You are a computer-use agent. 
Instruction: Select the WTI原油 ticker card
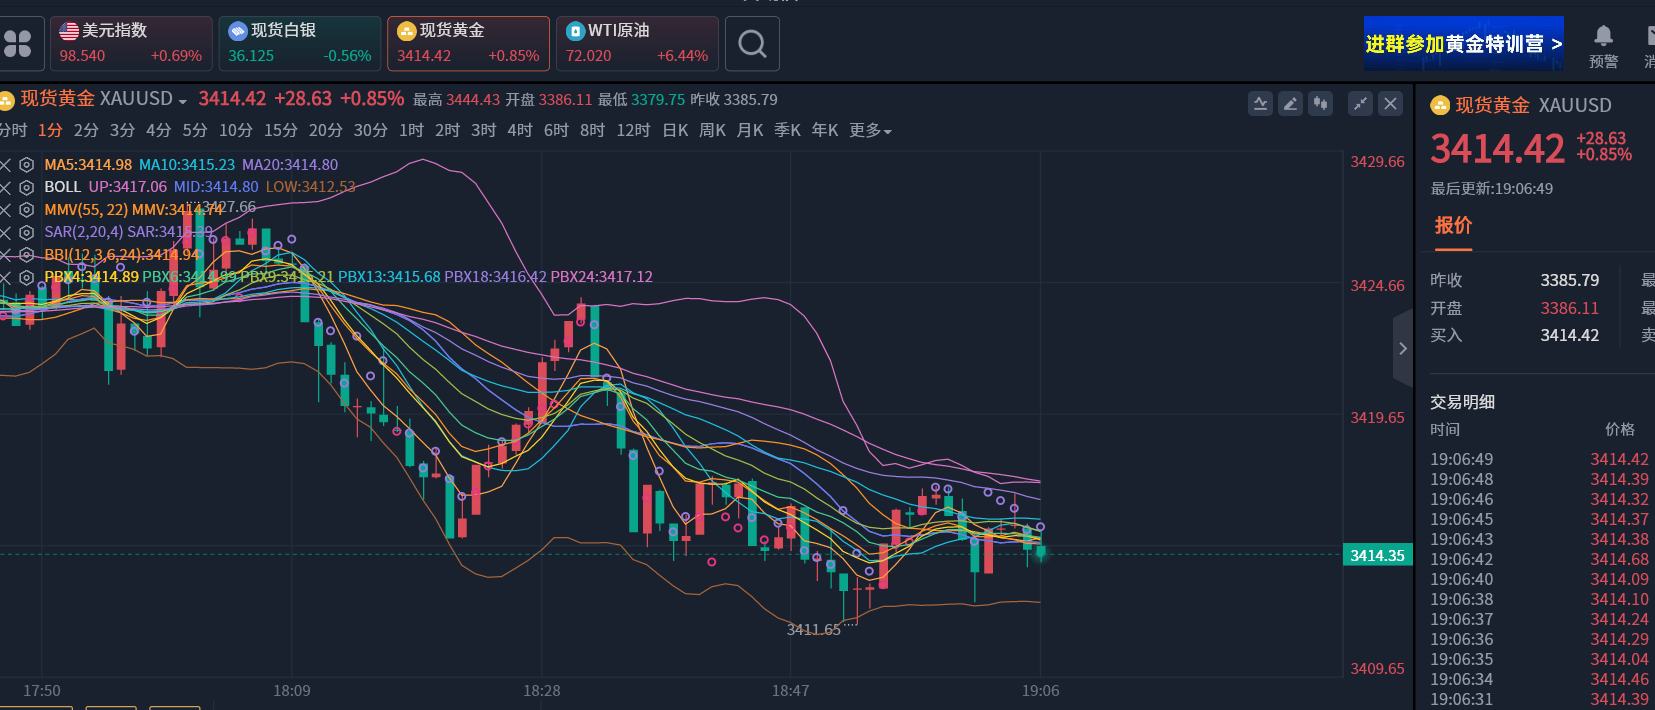pyautogui.click(x=637, y=43)
